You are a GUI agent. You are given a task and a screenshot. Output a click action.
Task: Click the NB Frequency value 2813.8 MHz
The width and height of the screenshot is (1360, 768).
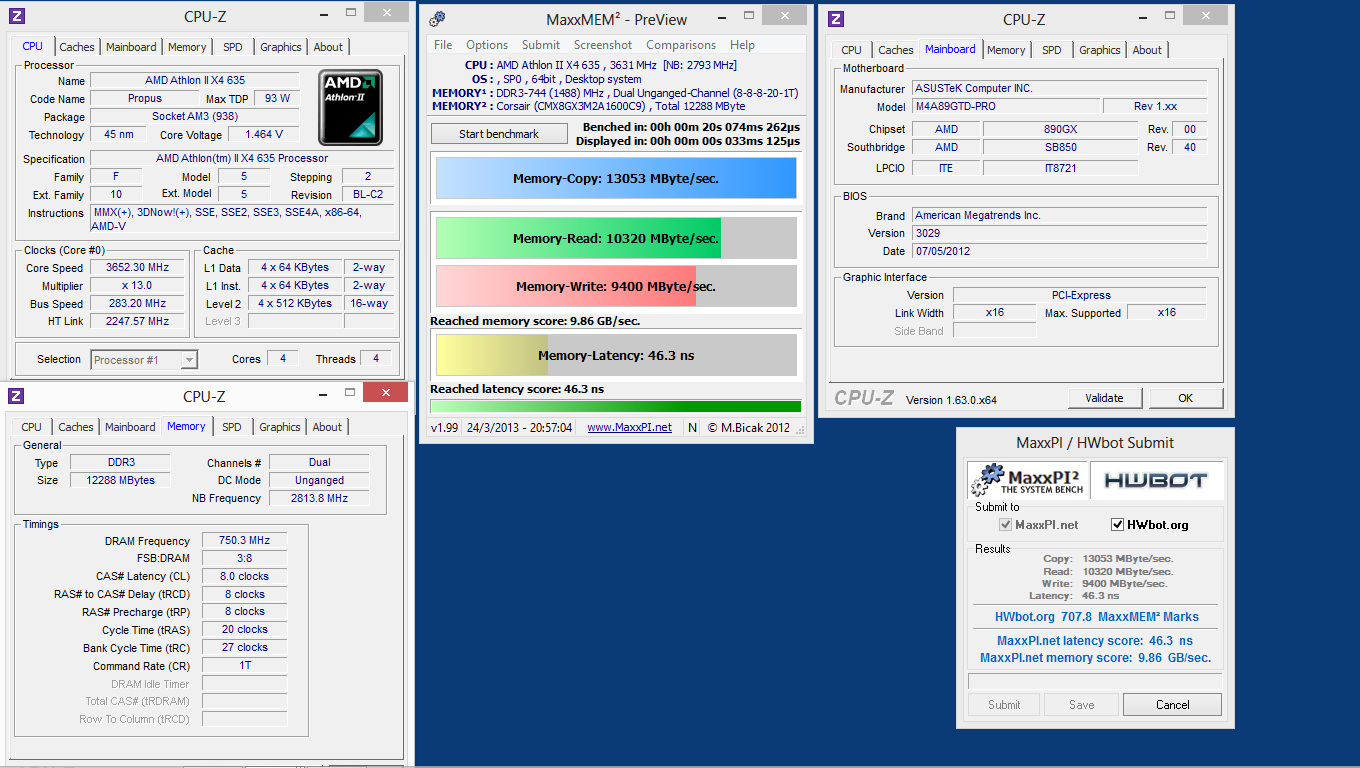pos(319,498)
